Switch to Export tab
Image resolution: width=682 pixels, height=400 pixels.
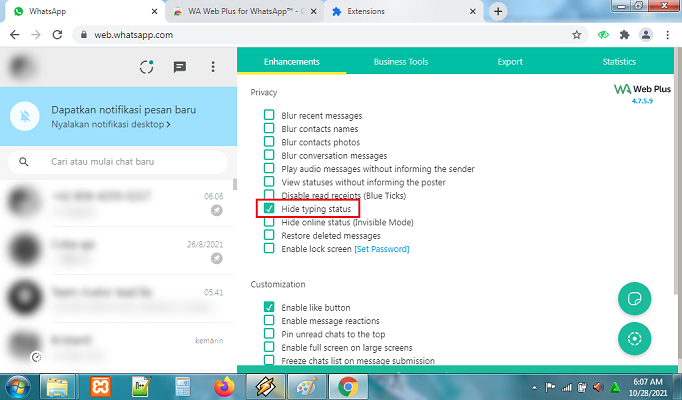pos(510,62)
